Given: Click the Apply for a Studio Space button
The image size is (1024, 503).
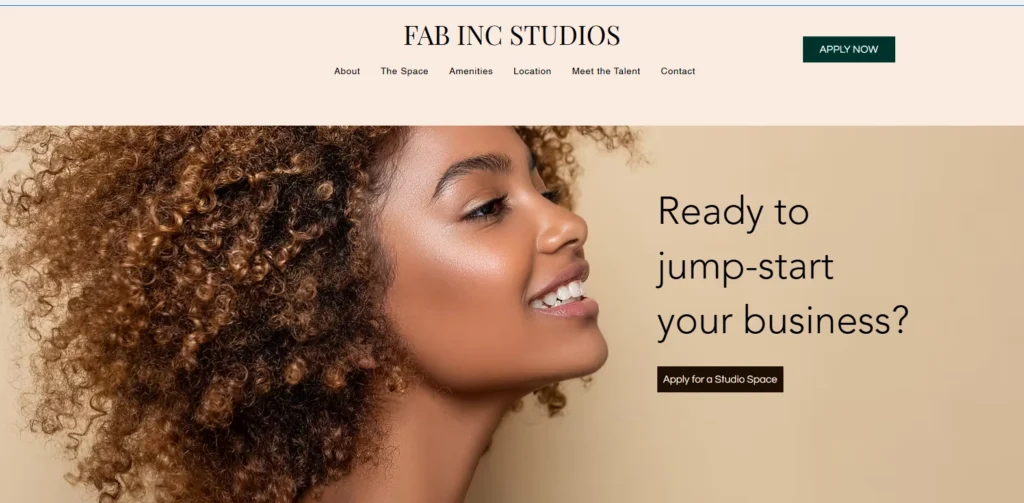Looking at the screenshot, I should [x=720, y=380].
